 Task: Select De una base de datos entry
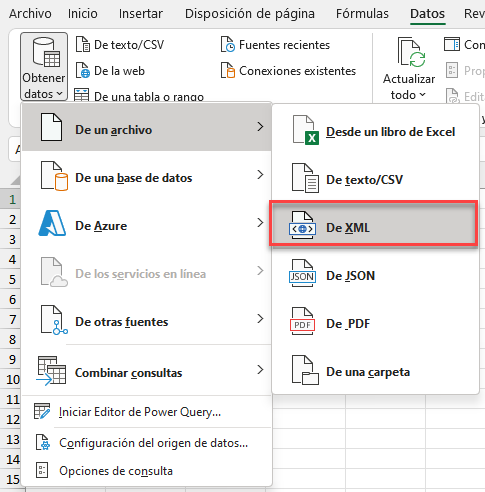point(146,175)
